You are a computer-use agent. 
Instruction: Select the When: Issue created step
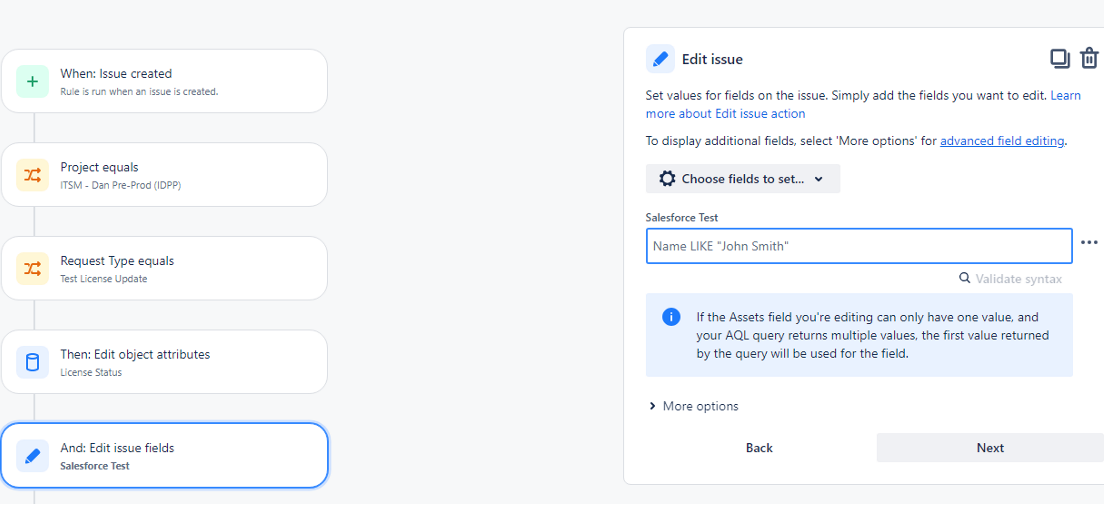(164, 81)
